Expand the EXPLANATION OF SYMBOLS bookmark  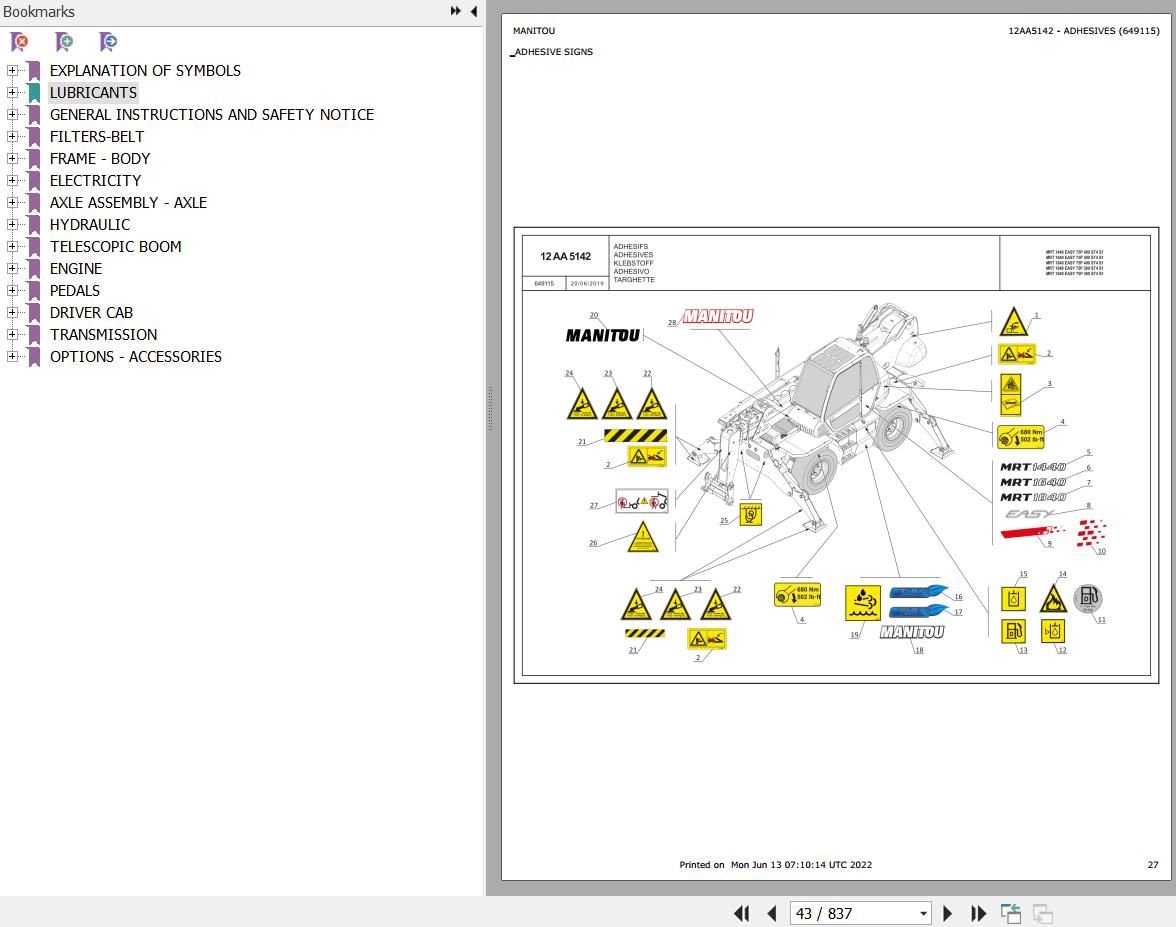tap(12, 70)
